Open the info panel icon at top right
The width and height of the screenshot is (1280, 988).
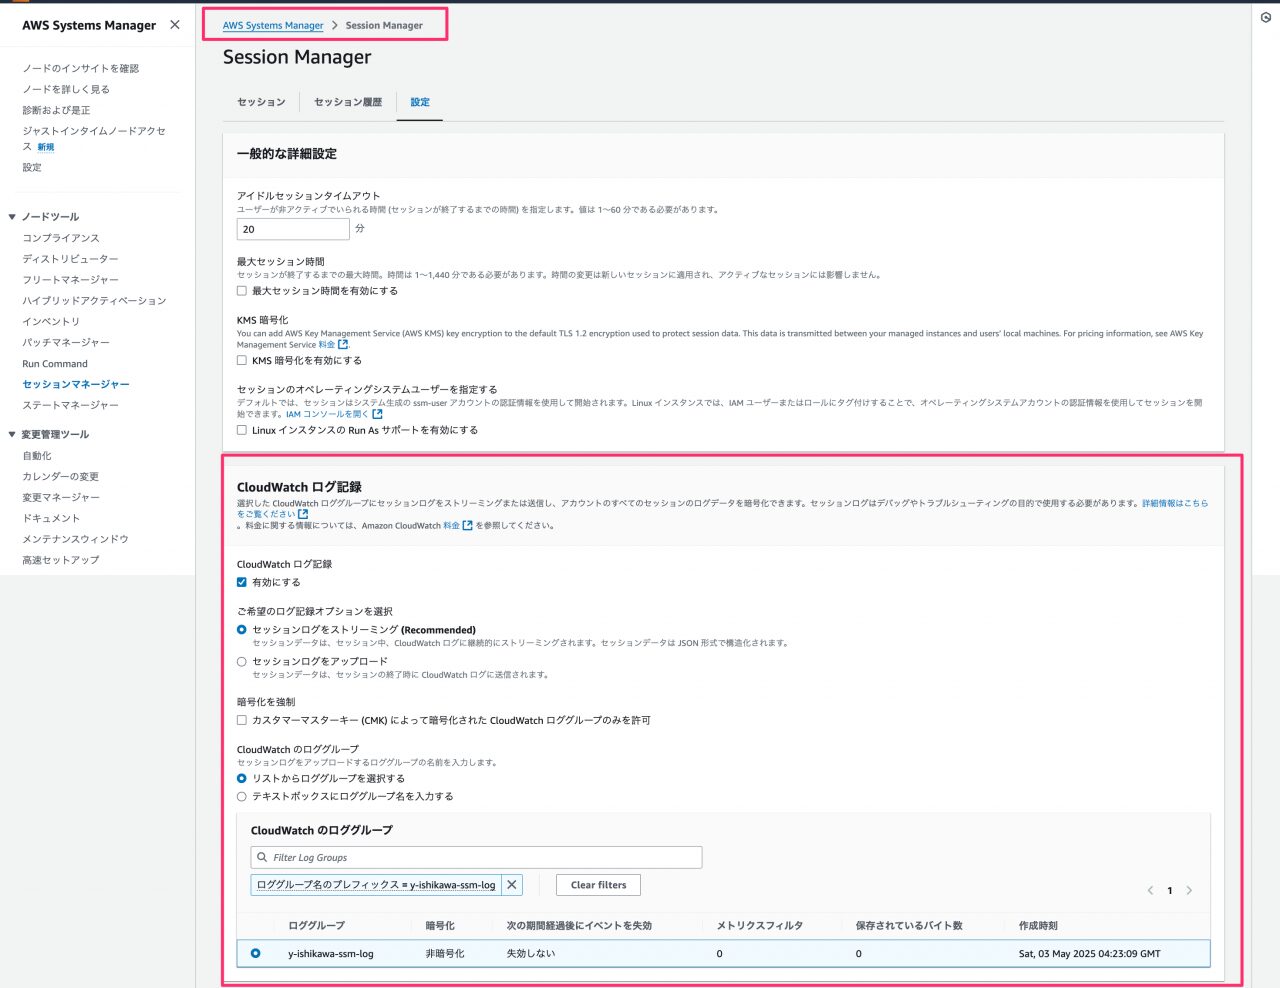(1266, 18)
